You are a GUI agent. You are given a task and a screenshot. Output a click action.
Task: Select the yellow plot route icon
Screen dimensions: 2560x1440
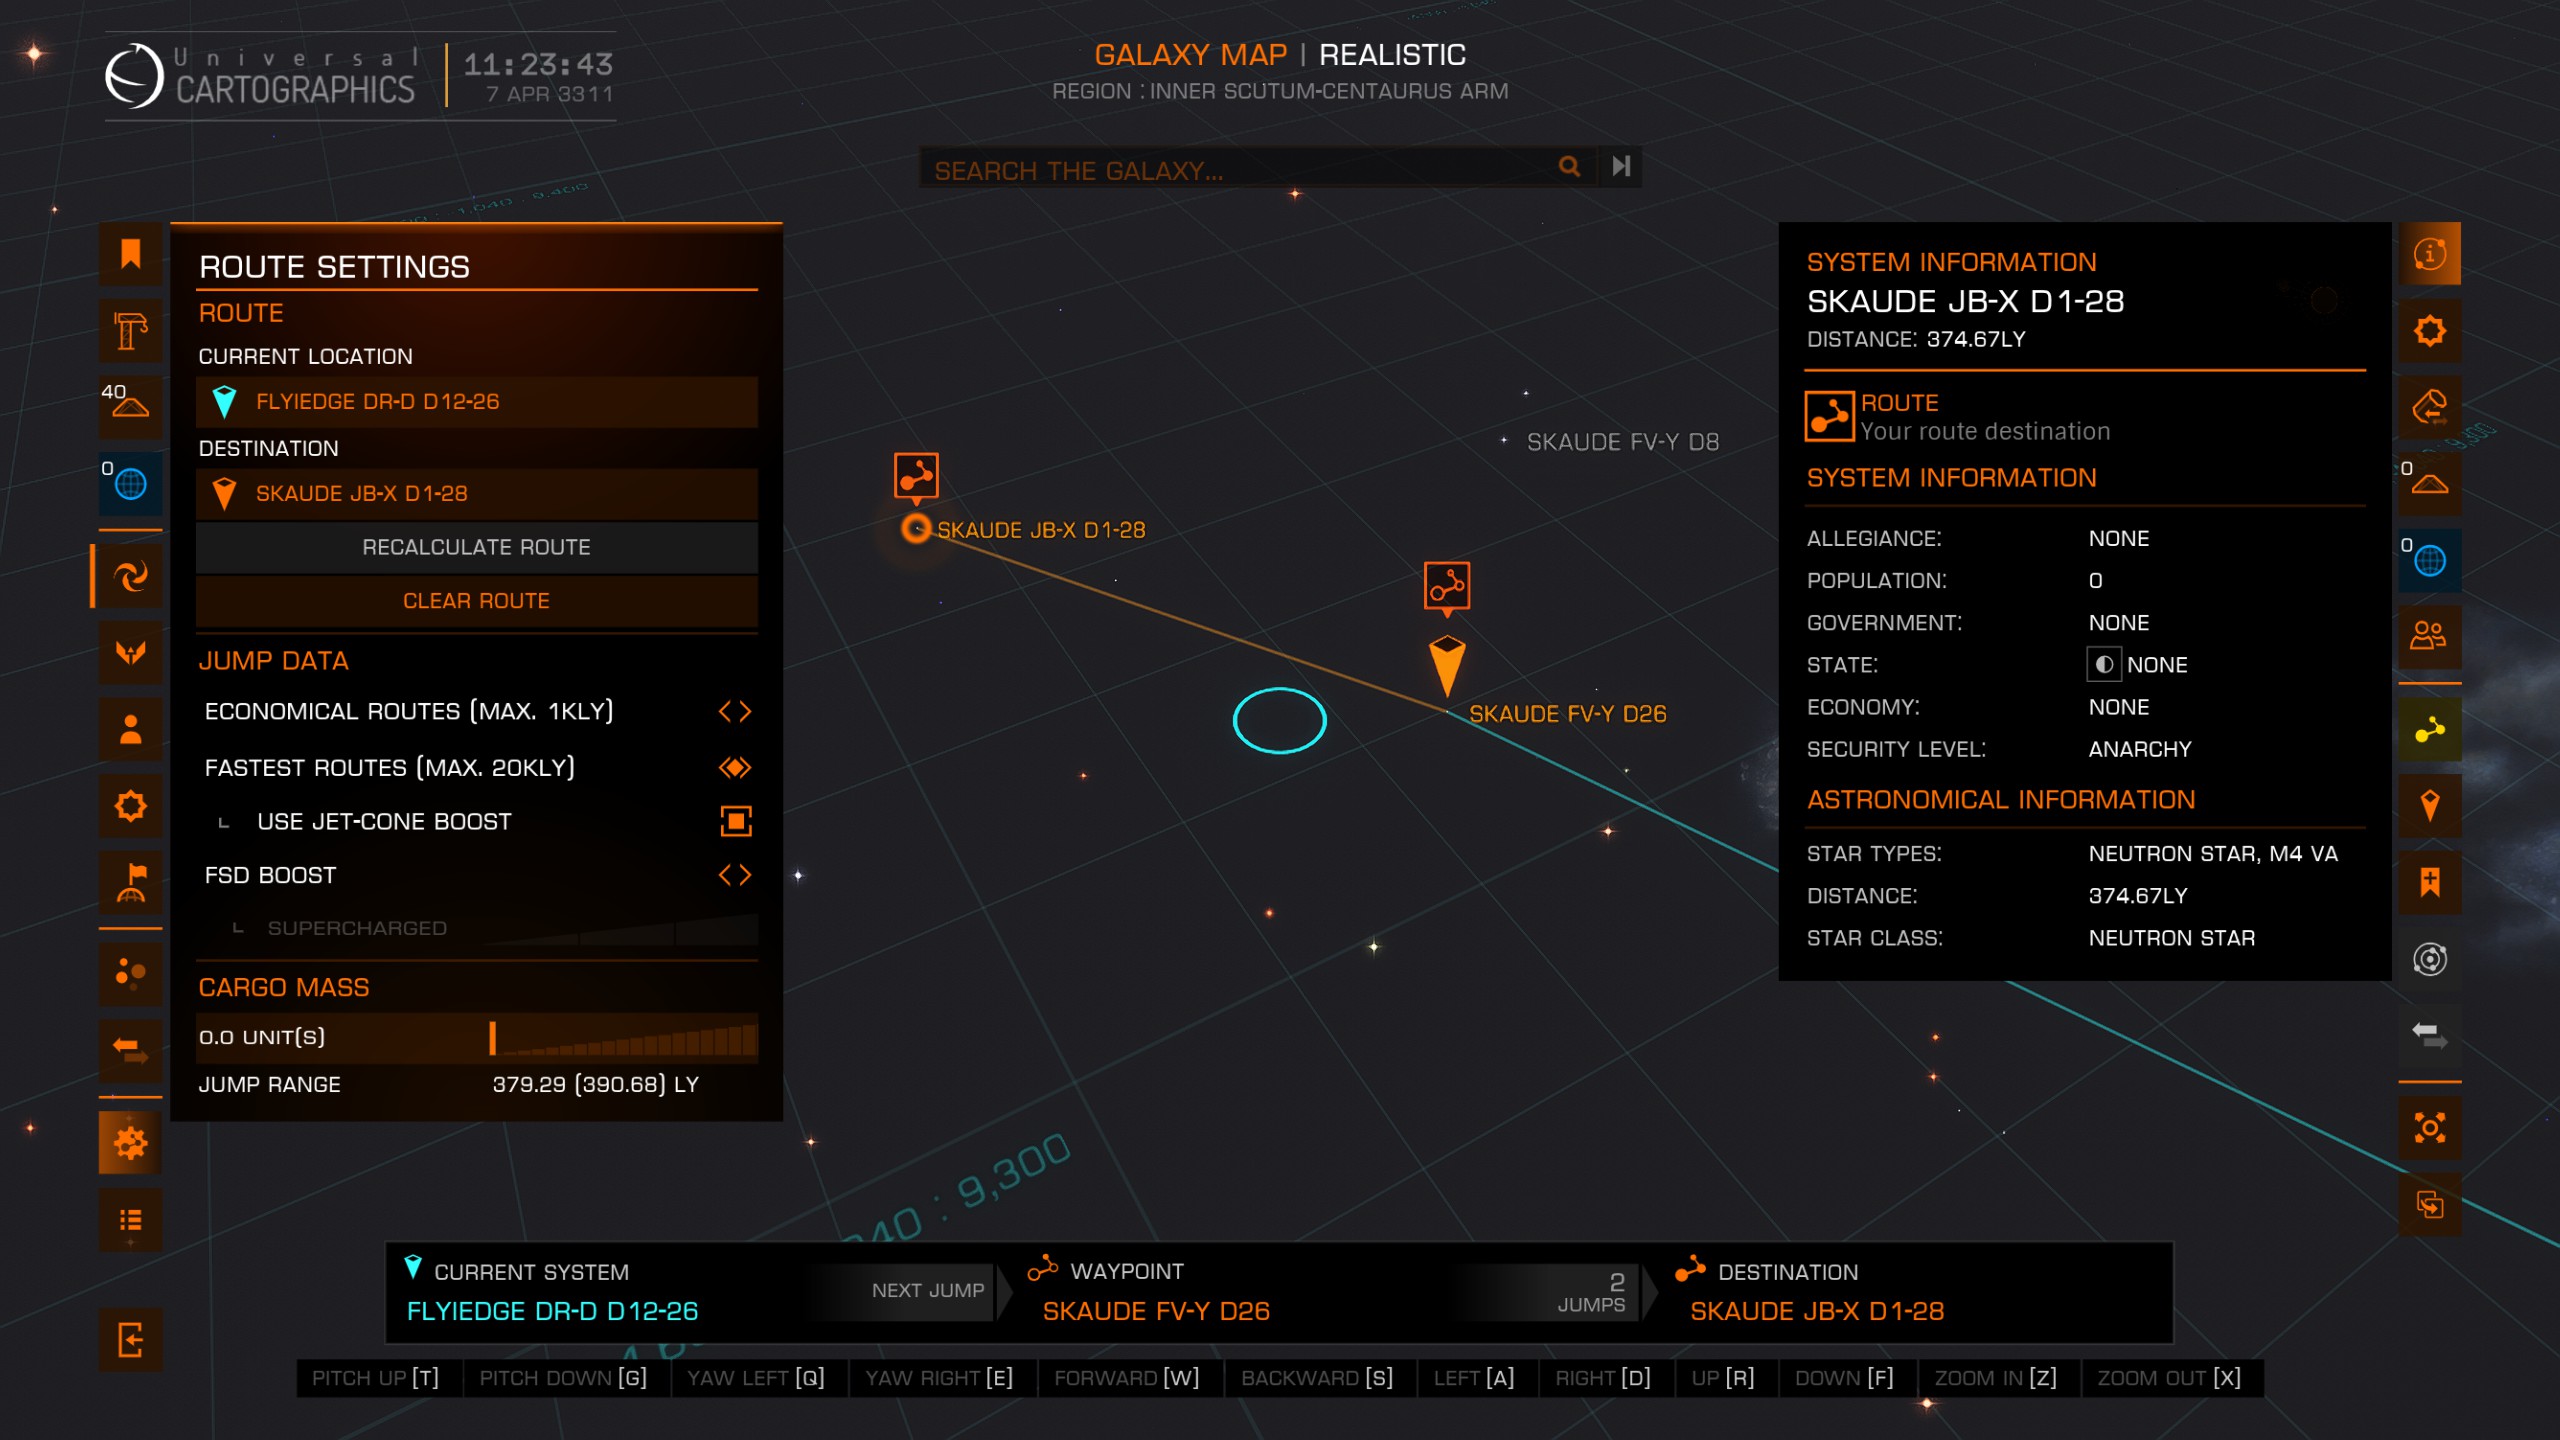click(x=2430, y=731)
